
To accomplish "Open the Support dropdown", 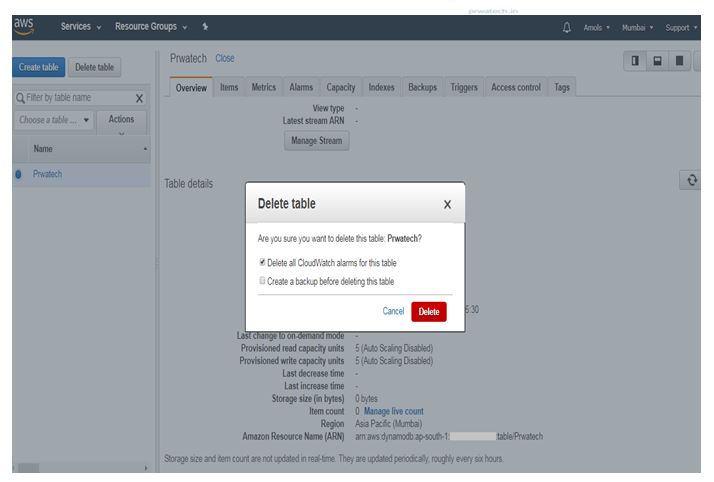I will pos(681,28).
